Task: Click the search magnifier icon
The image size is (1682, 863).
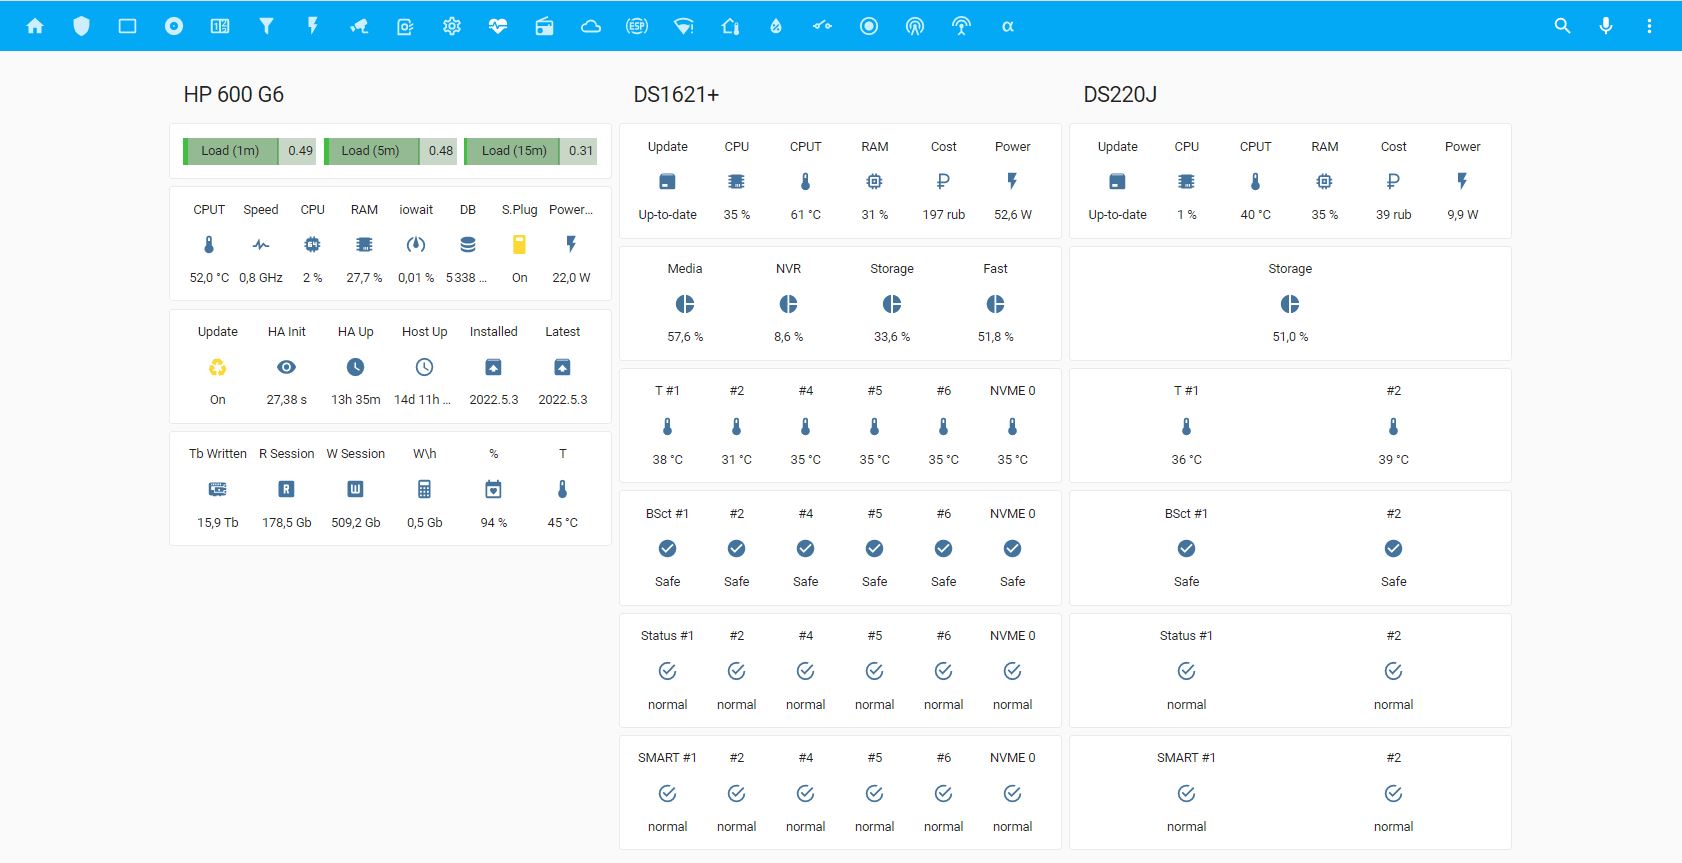Action: pos(1562,26)
